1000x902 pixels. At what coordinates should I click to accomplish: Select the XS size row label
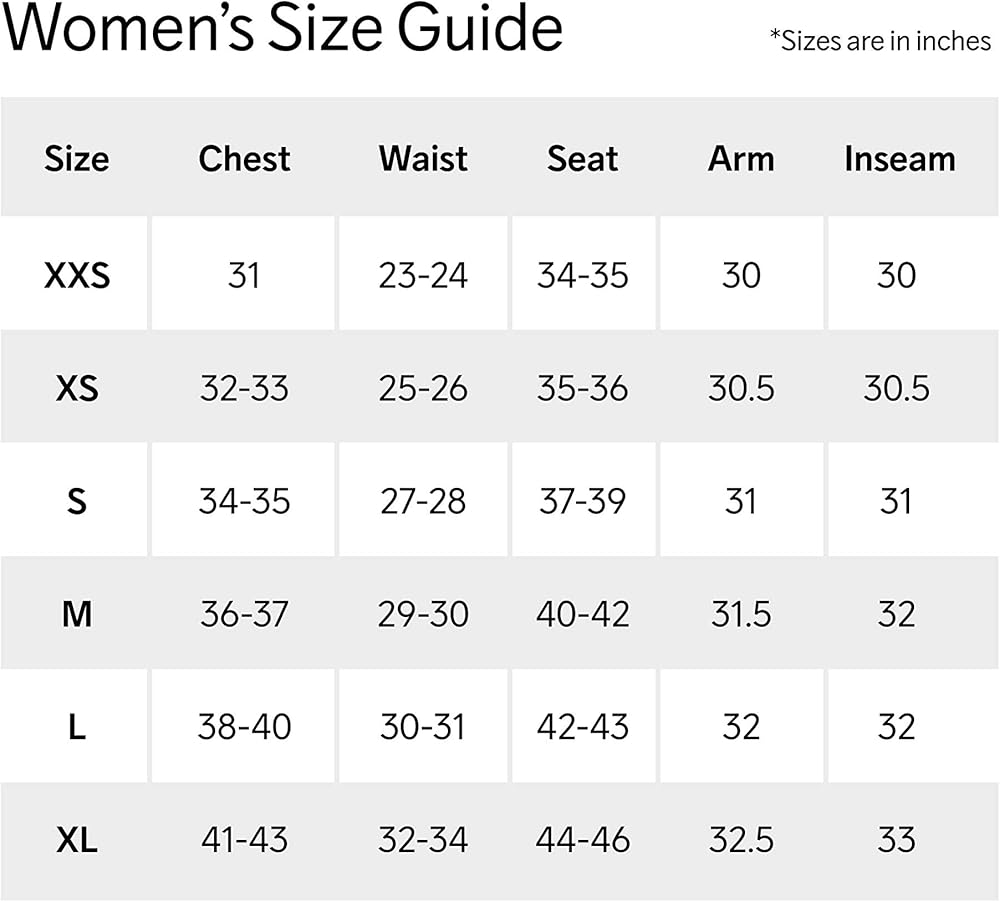point(77,388)
